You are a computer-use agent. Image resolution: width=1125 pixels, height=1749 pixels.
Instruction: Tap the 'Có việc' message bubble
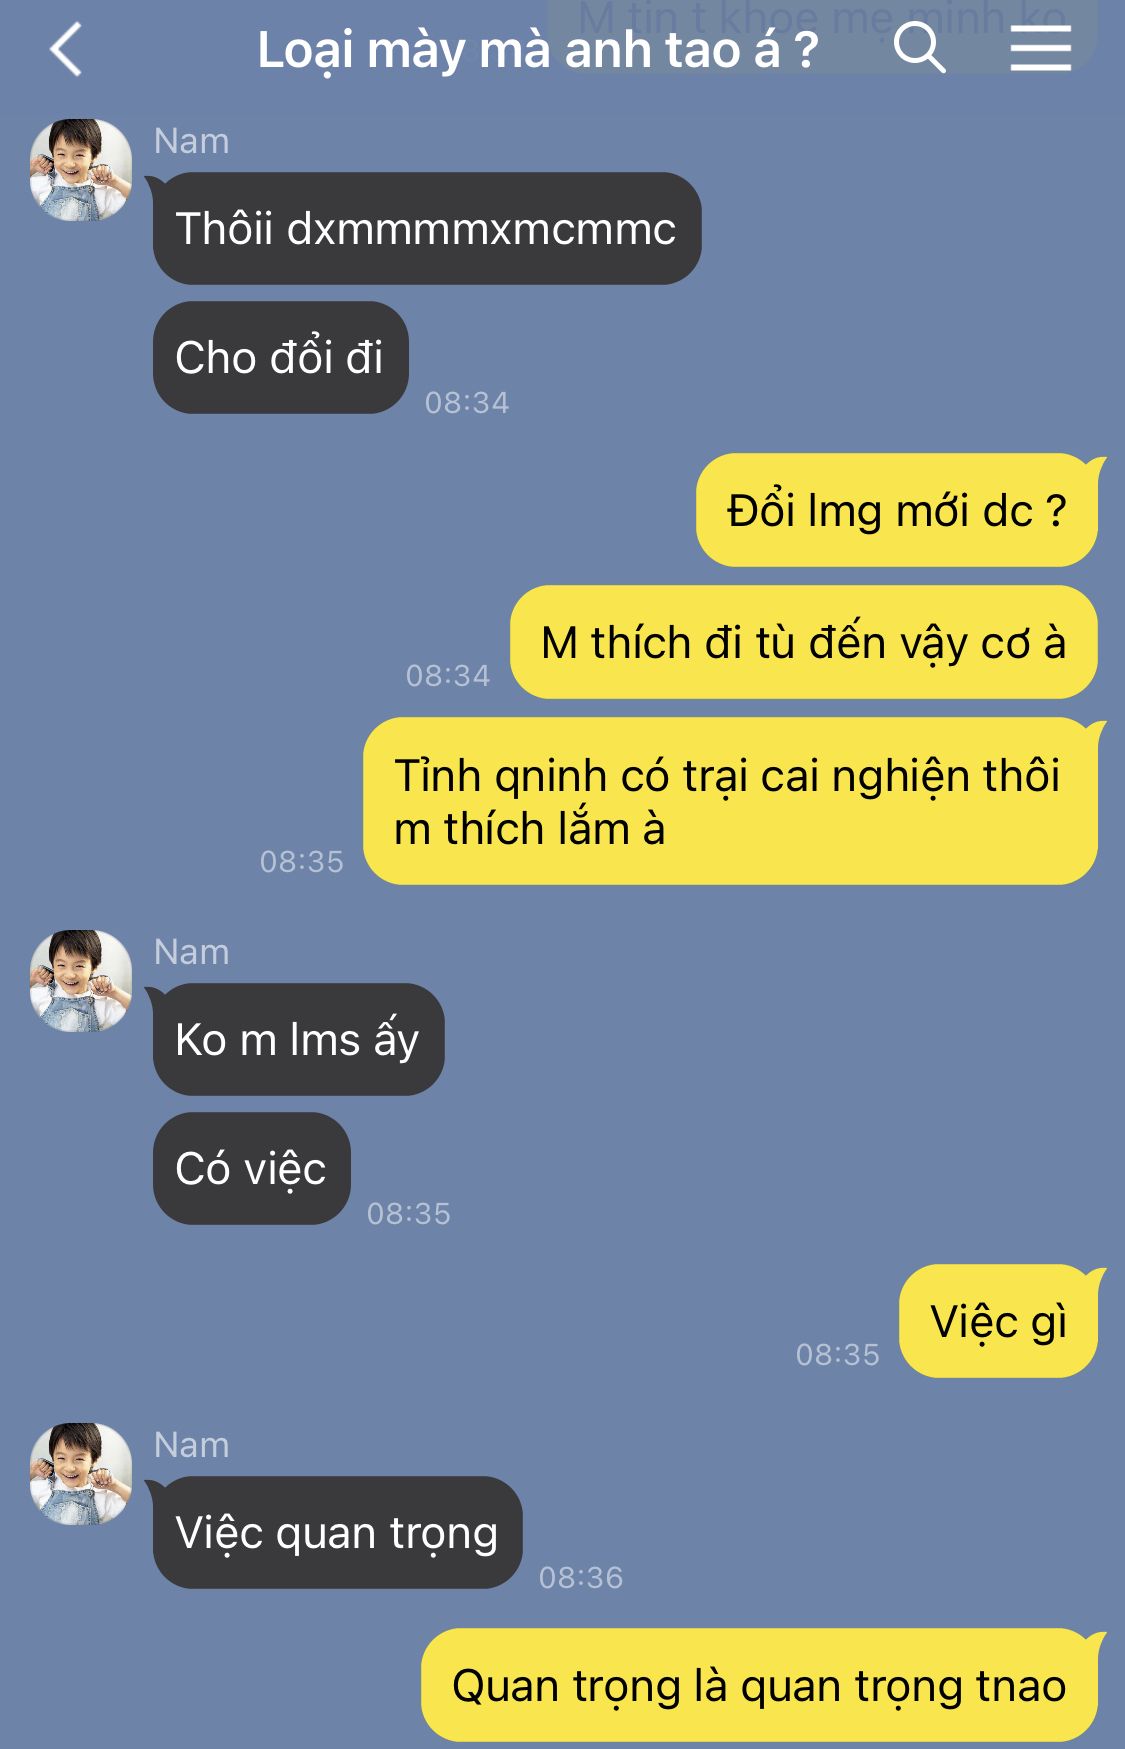[251, 1169]
